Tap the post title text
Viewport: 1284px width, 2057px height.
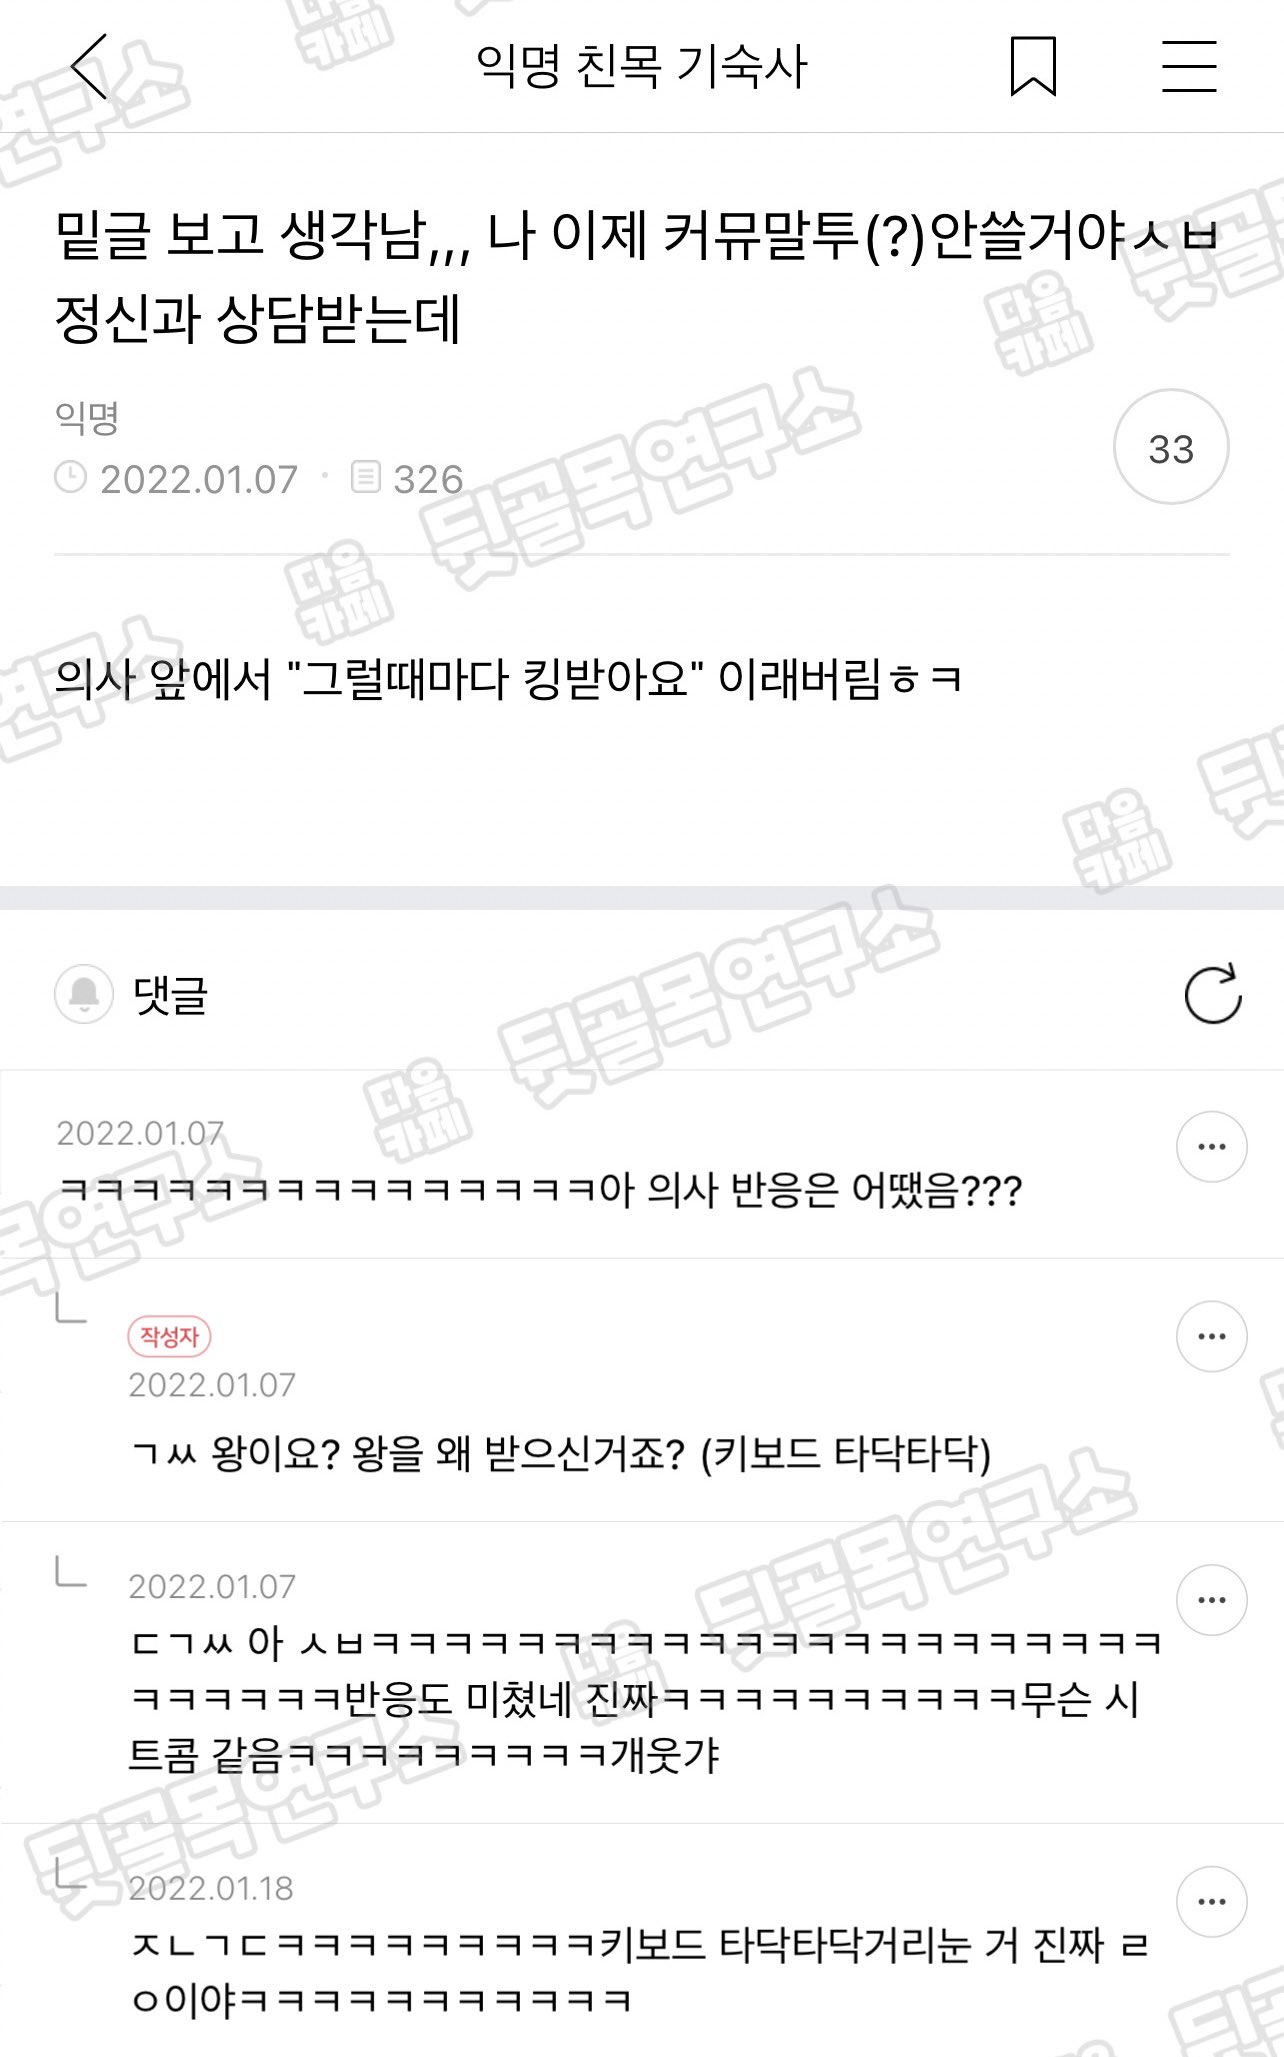click(638, 277)
